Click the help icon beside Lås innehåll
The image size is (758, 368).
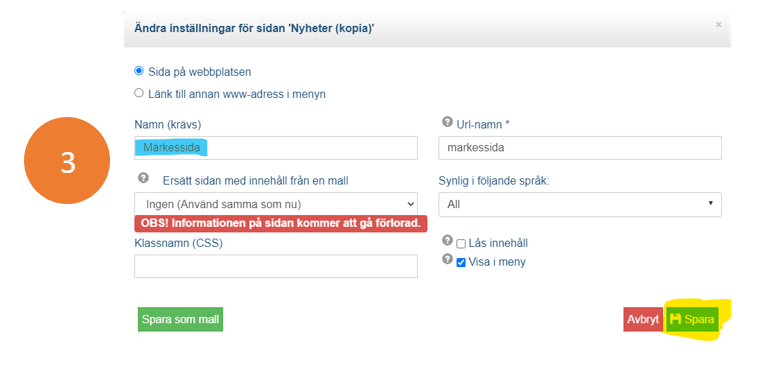click(447, 240)
